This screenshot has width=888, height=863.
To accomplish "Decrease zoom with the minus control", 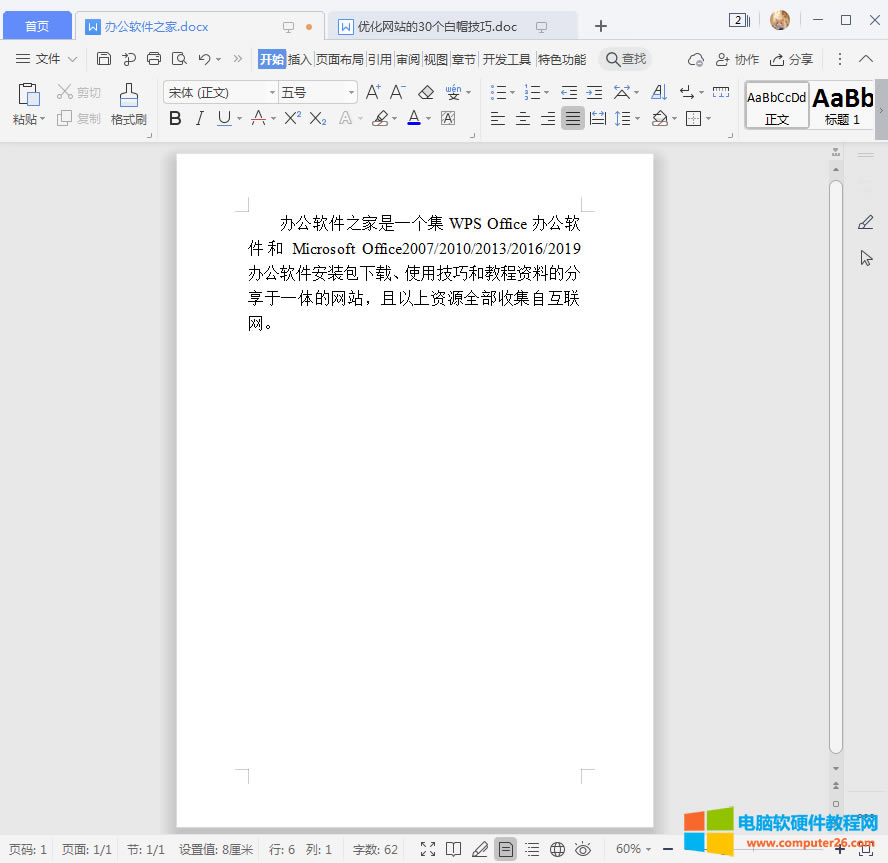I will [x=668, y=848].
